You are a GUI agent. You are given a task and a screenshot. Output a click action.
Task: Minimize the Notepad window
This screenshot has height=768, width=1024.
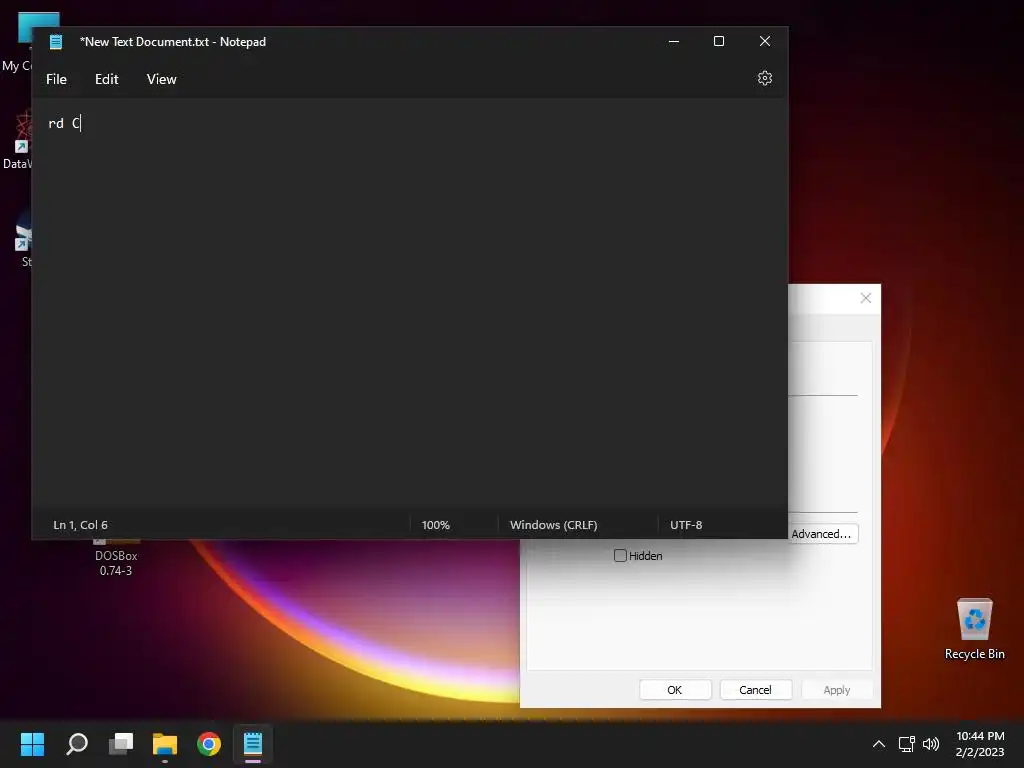674,41
